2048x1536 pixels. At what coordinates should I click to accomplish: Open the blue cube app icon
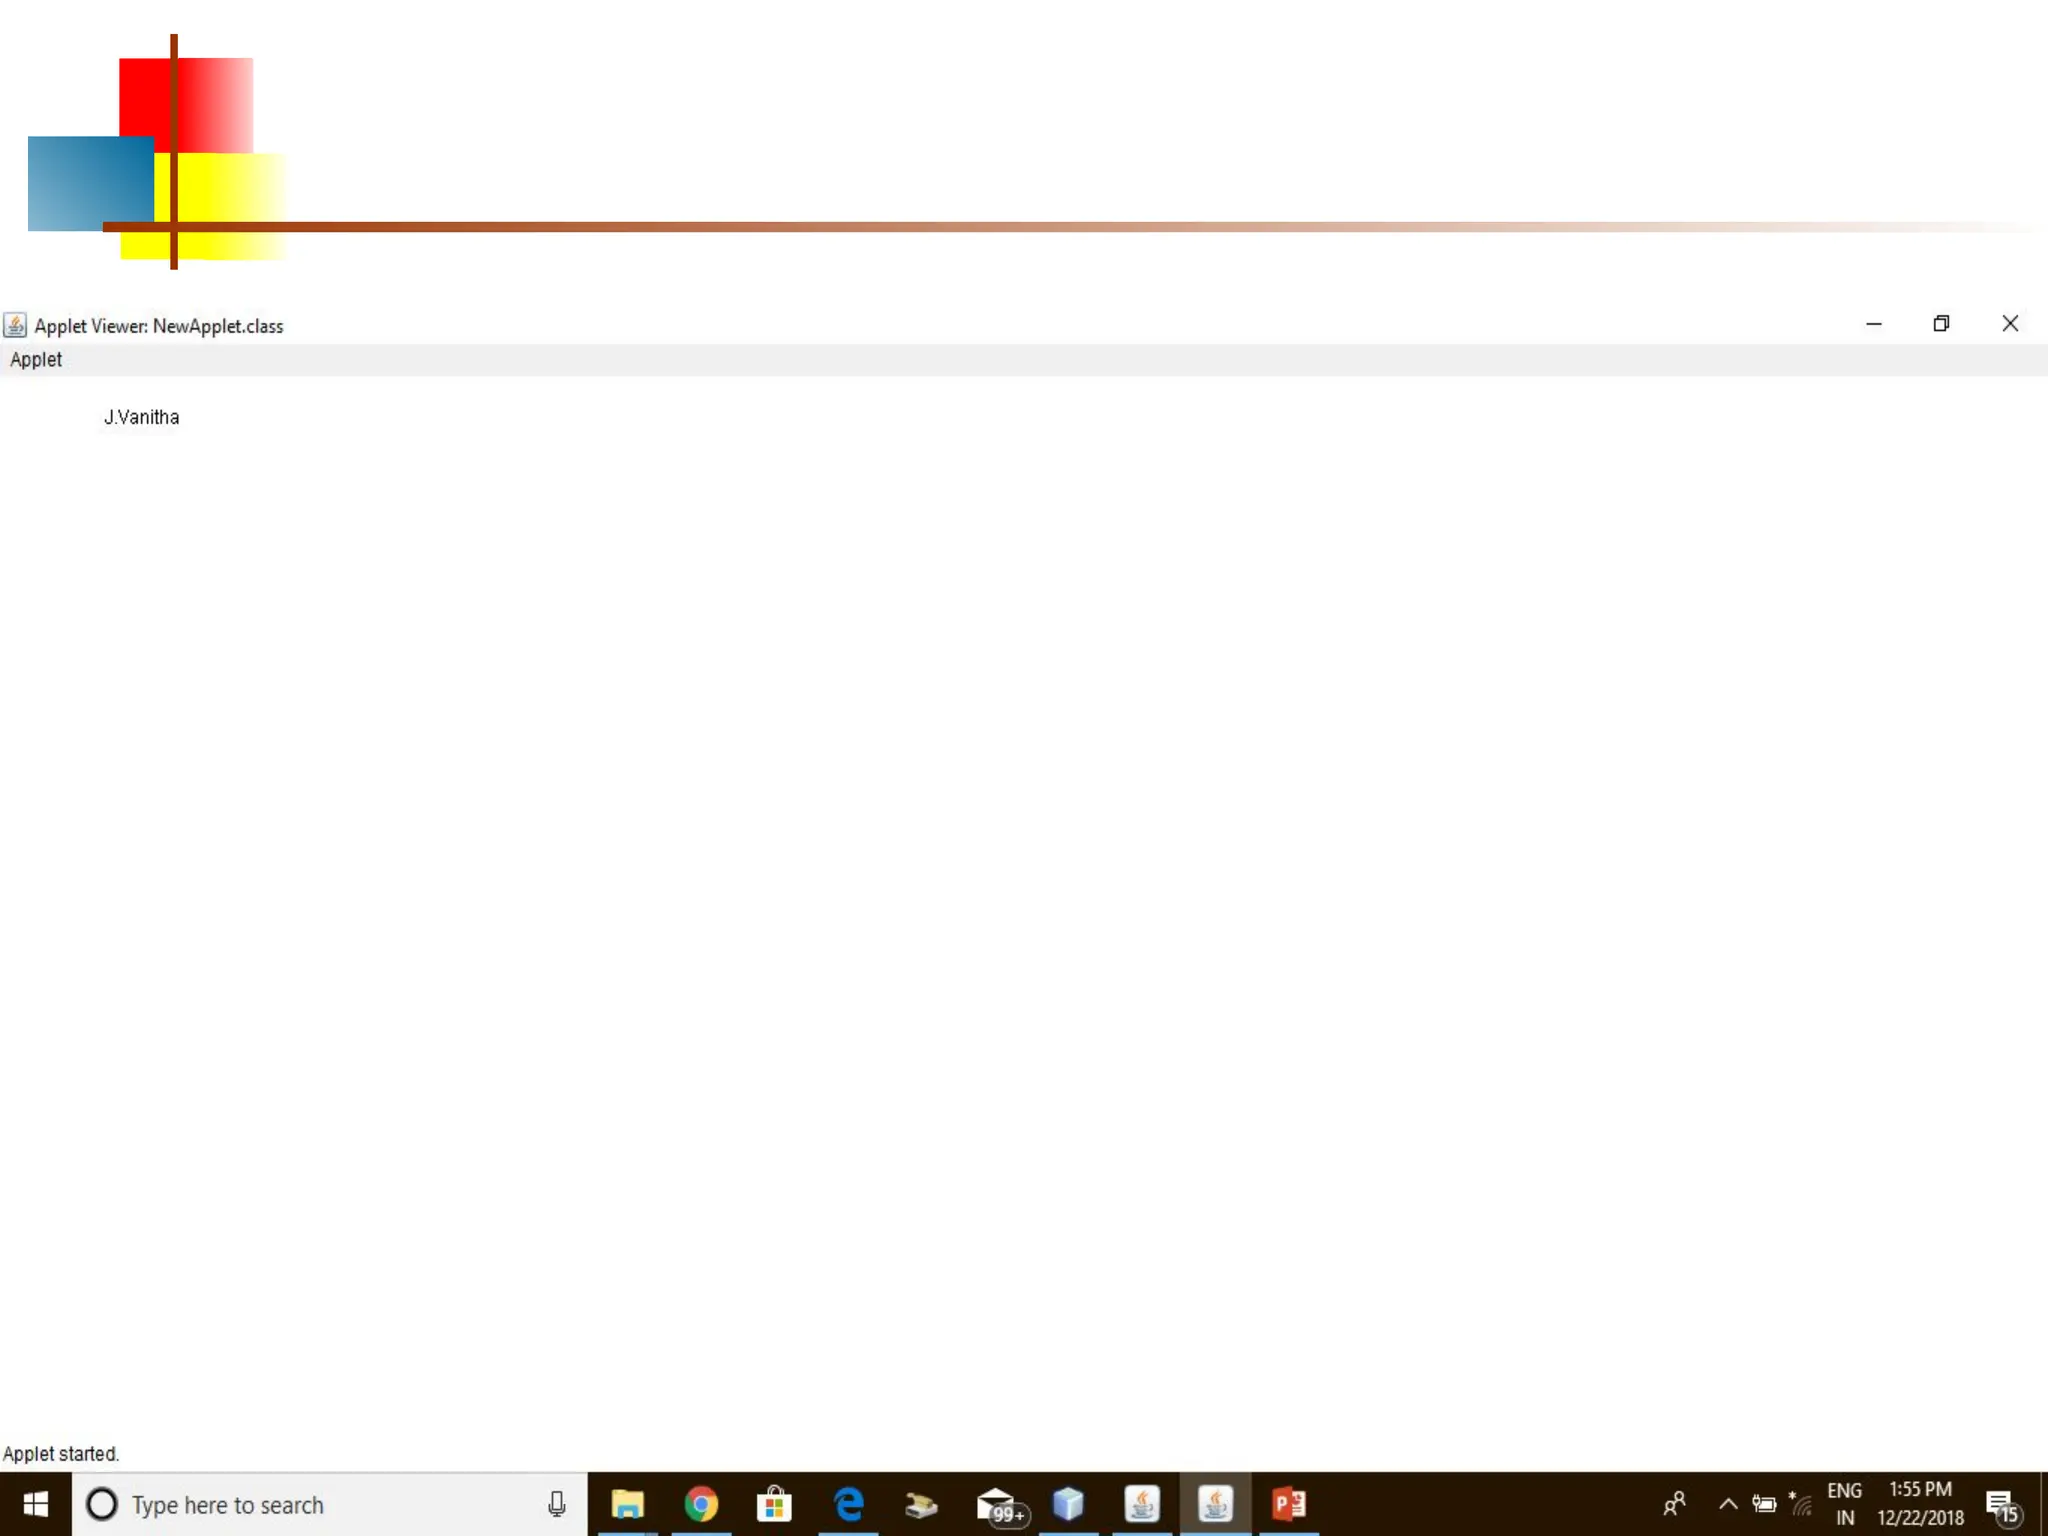1068,1504
